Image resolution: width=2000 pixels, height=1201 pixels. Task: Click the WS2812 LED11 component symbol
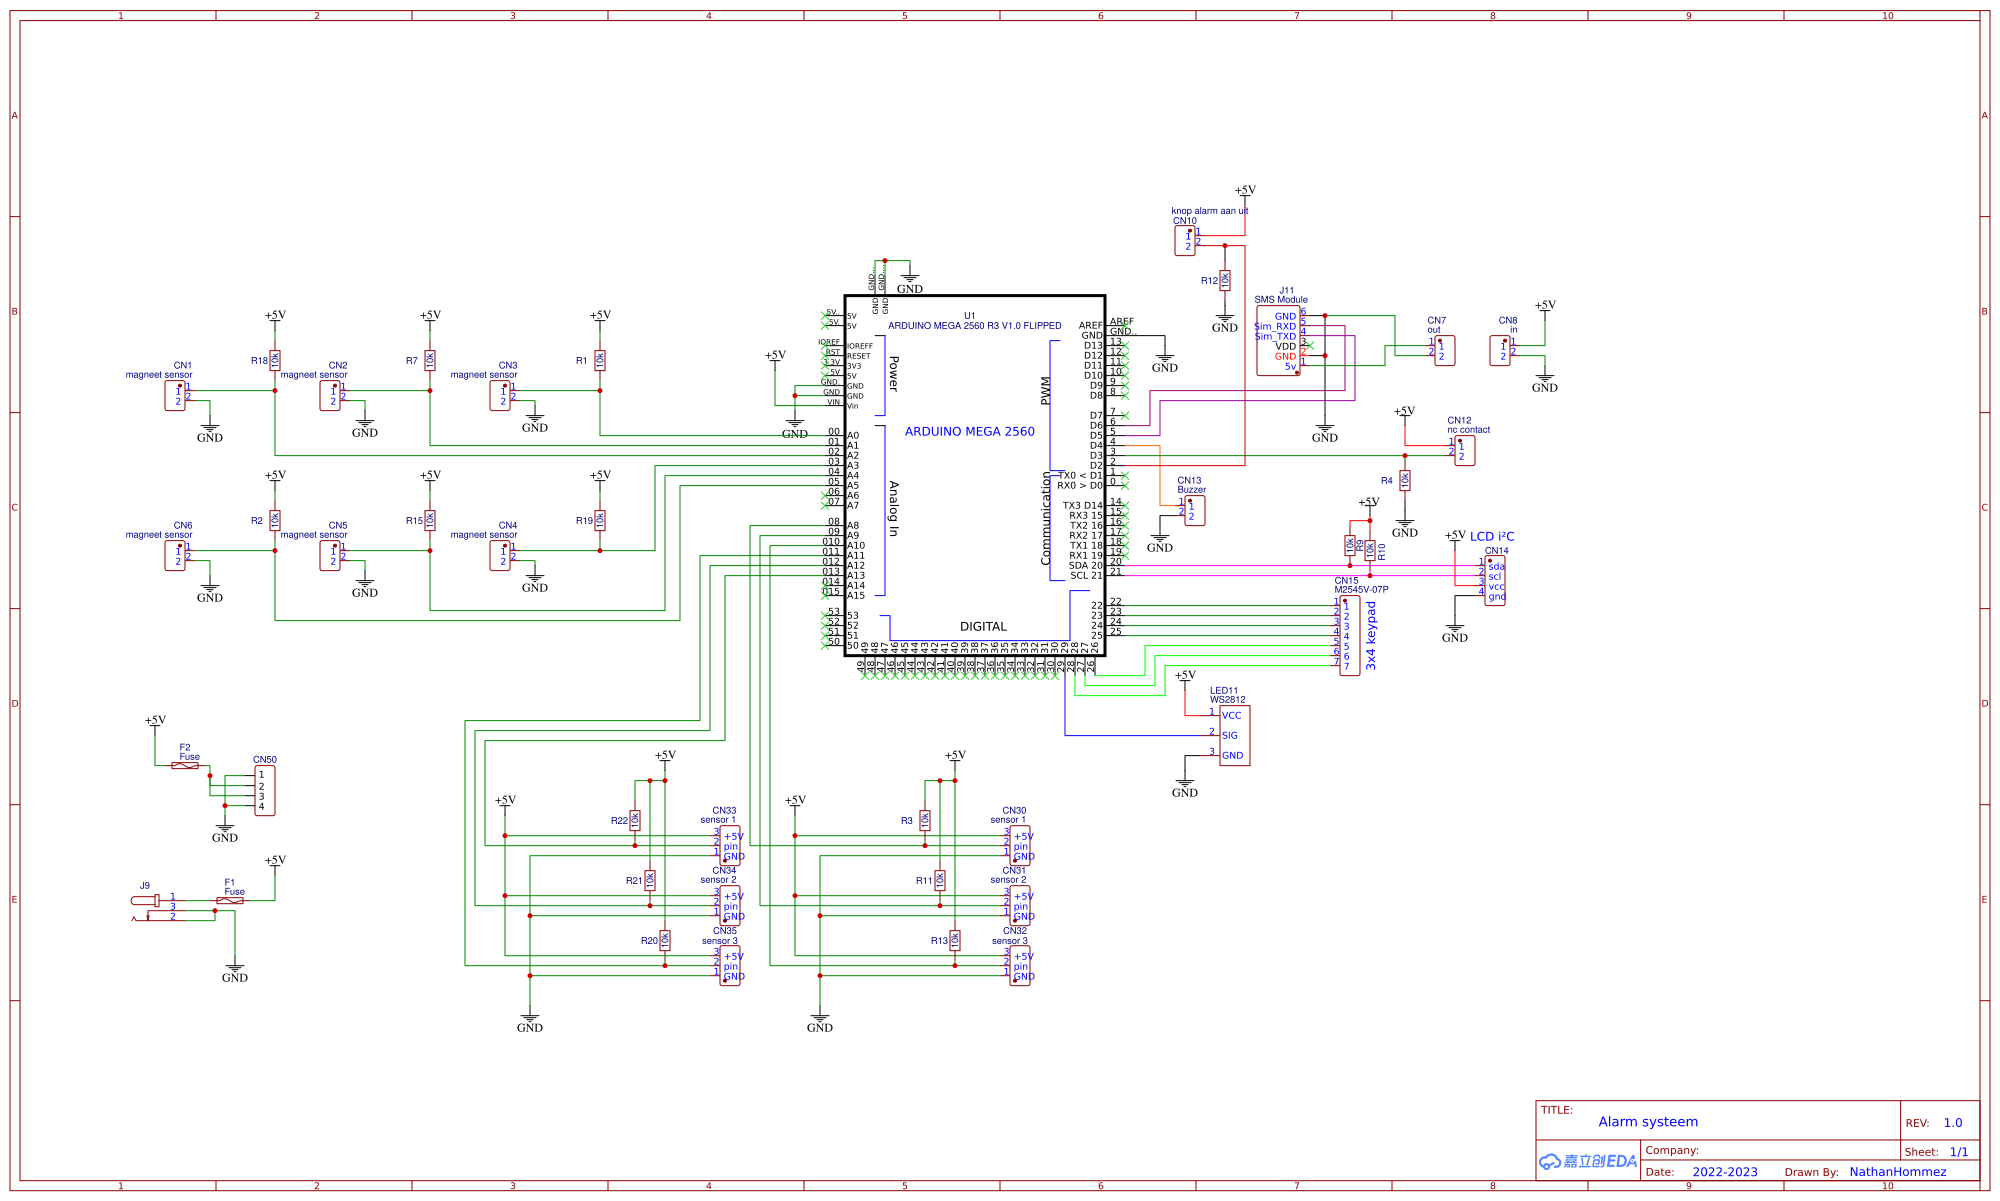1234,736
